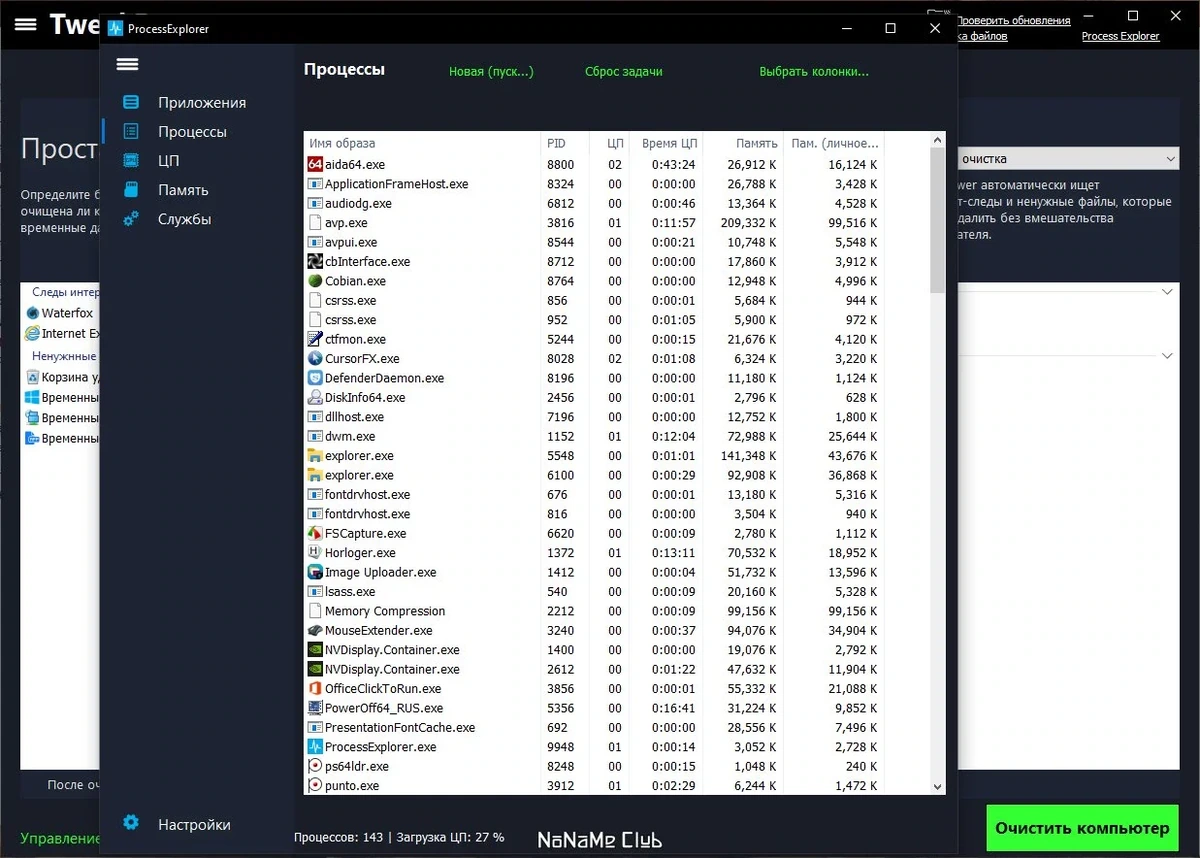Expand second chevron in the right panel
The image size is (1200, 858).
coord(1167,356)
